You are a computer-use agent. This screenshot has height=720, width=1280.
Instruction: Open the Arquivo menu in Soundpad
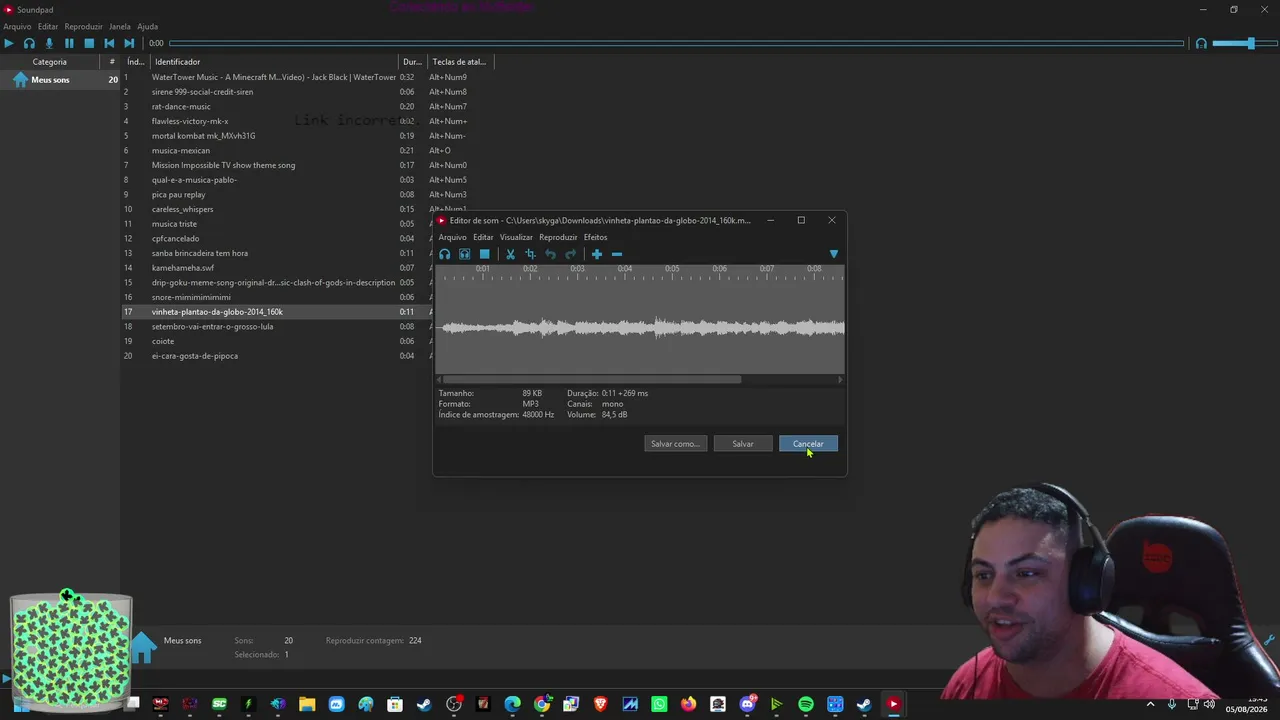(x=17, y=26)
